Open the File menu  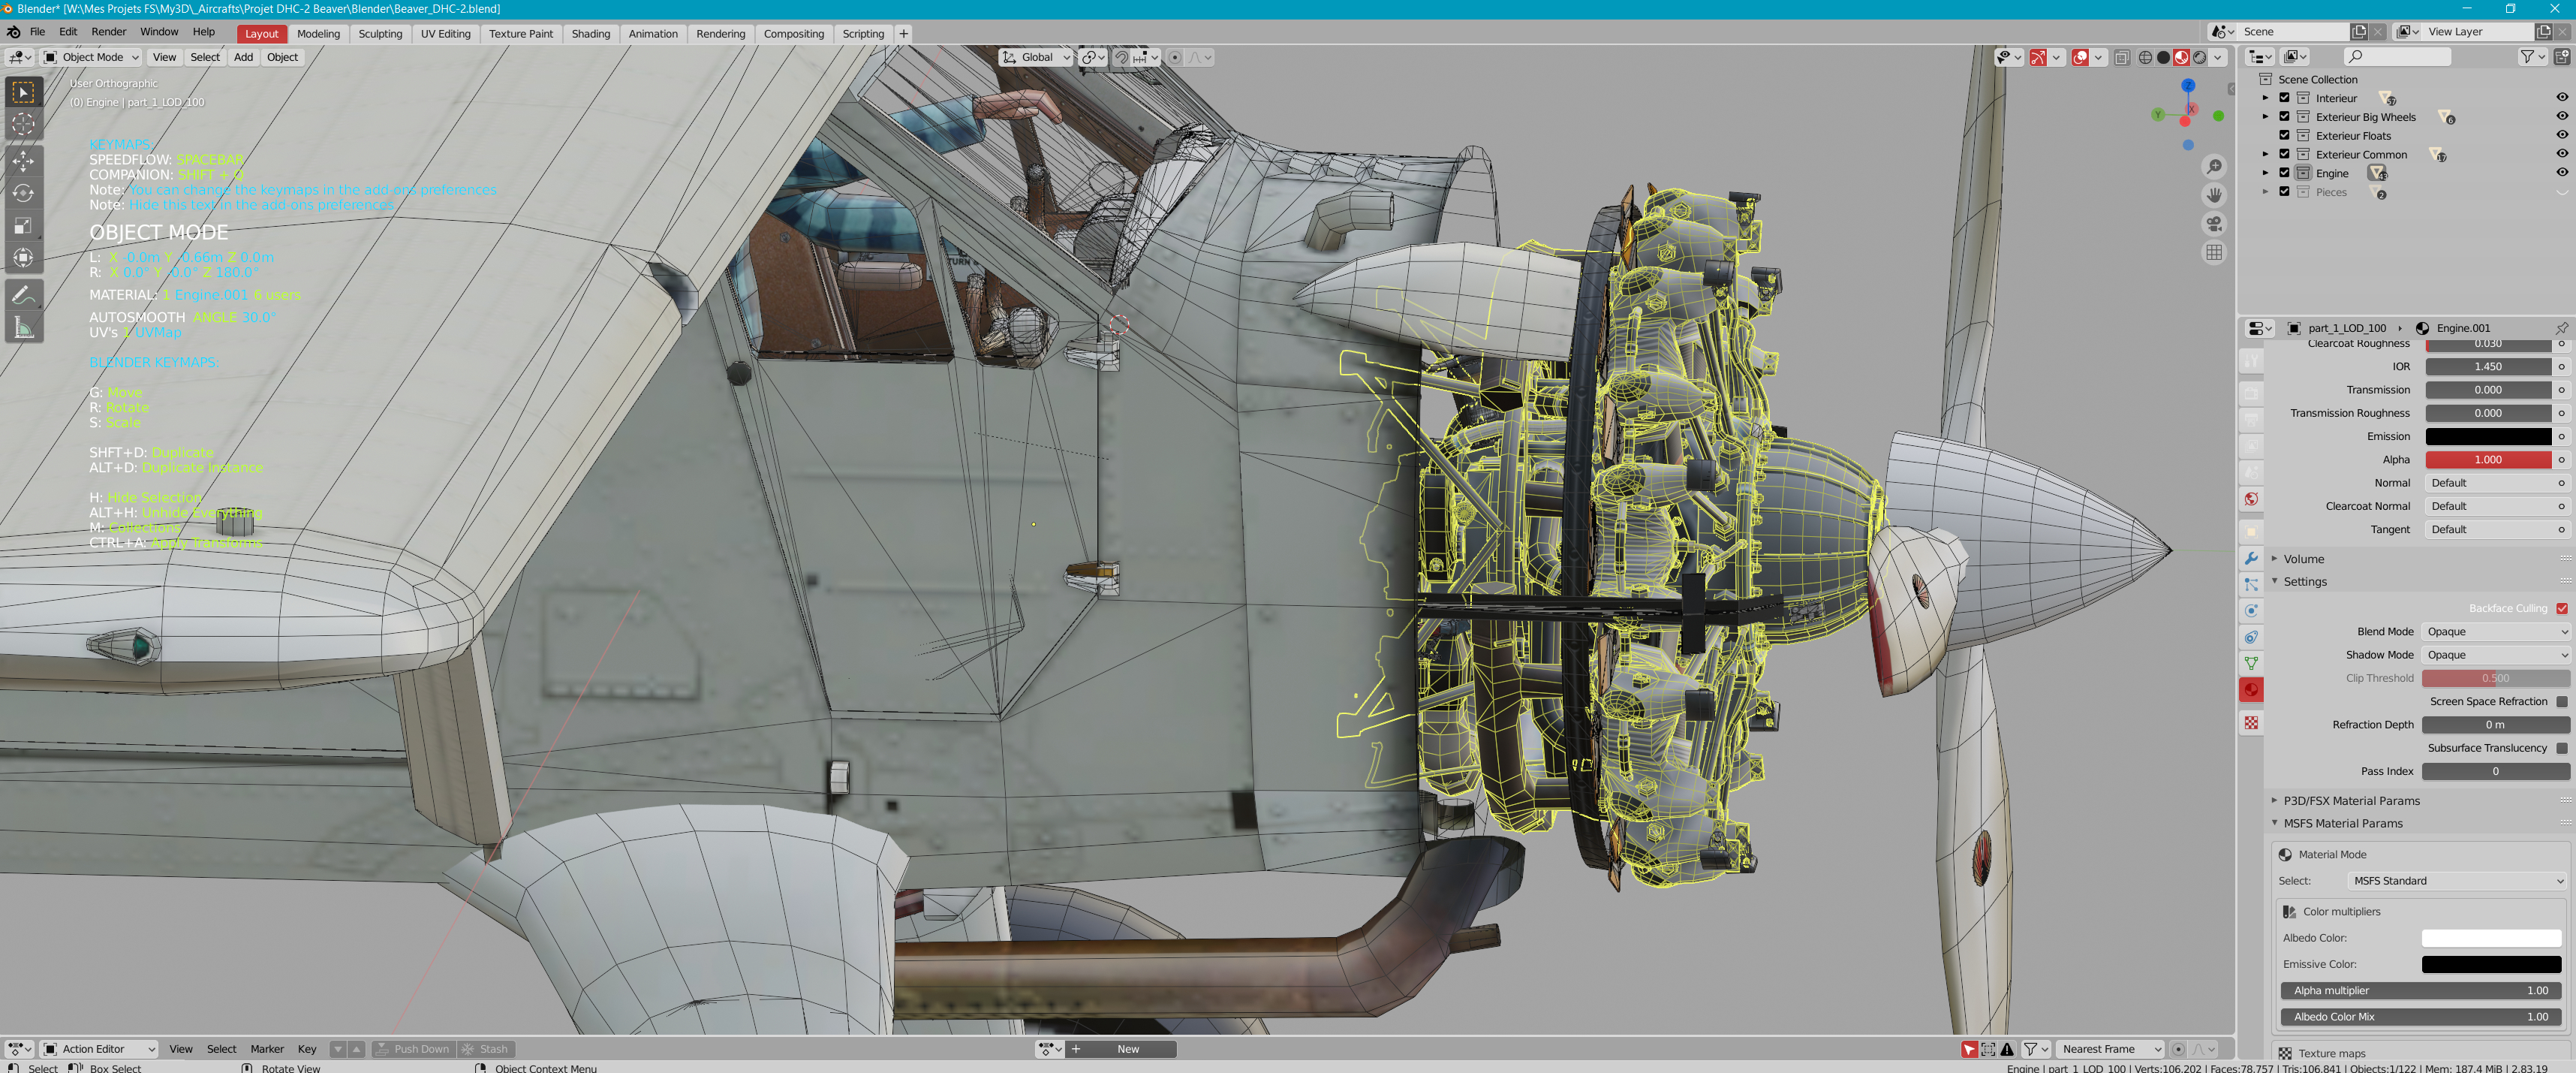(x=37, y=32)
